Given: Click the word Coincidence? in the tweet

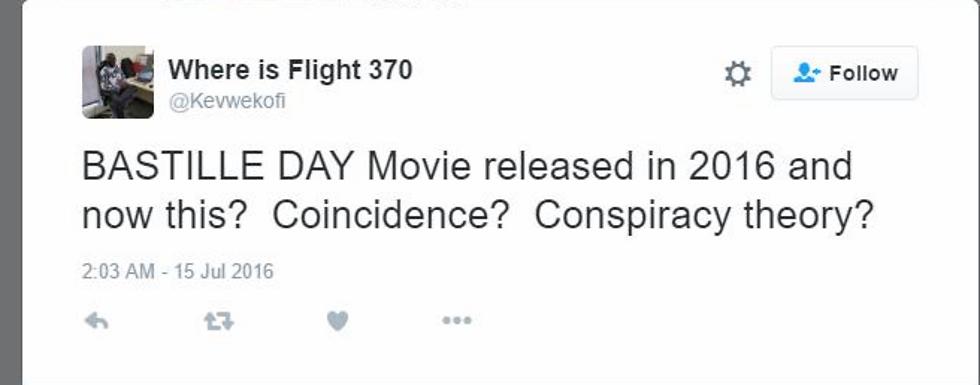Looking at the screenshot, I should tap(389, 215).
